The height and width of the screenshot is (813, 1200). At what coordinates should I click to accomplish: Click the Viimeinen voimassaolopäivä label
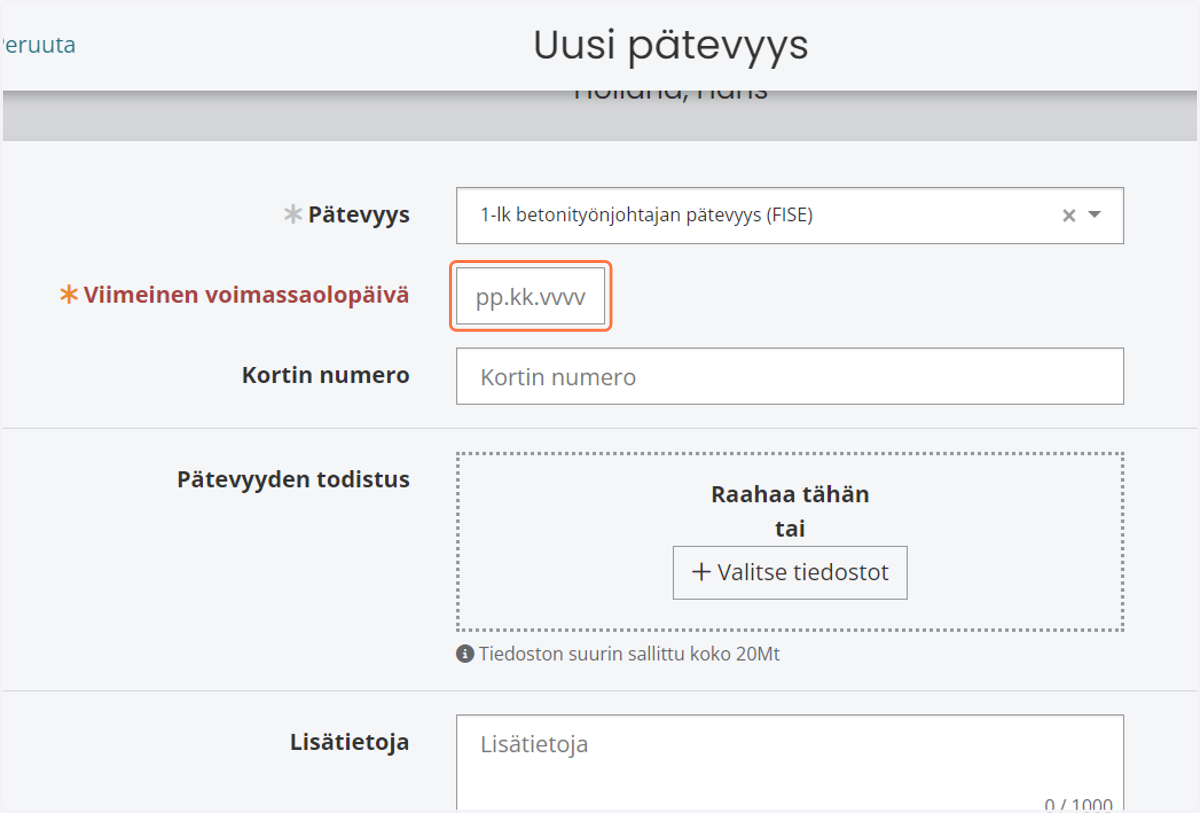click(x=246, y=295)
